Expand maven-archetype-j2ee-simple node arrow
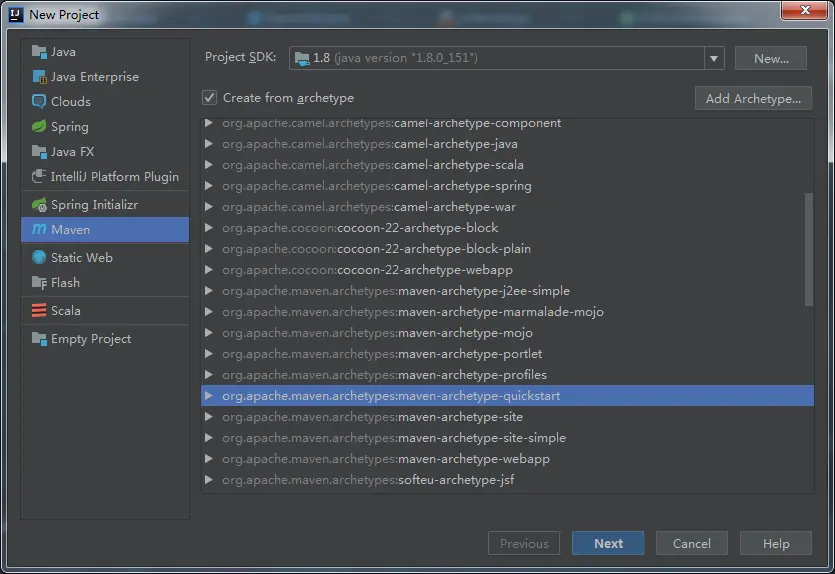The height and width of the screenshot is (574, 835). (209, 291)
